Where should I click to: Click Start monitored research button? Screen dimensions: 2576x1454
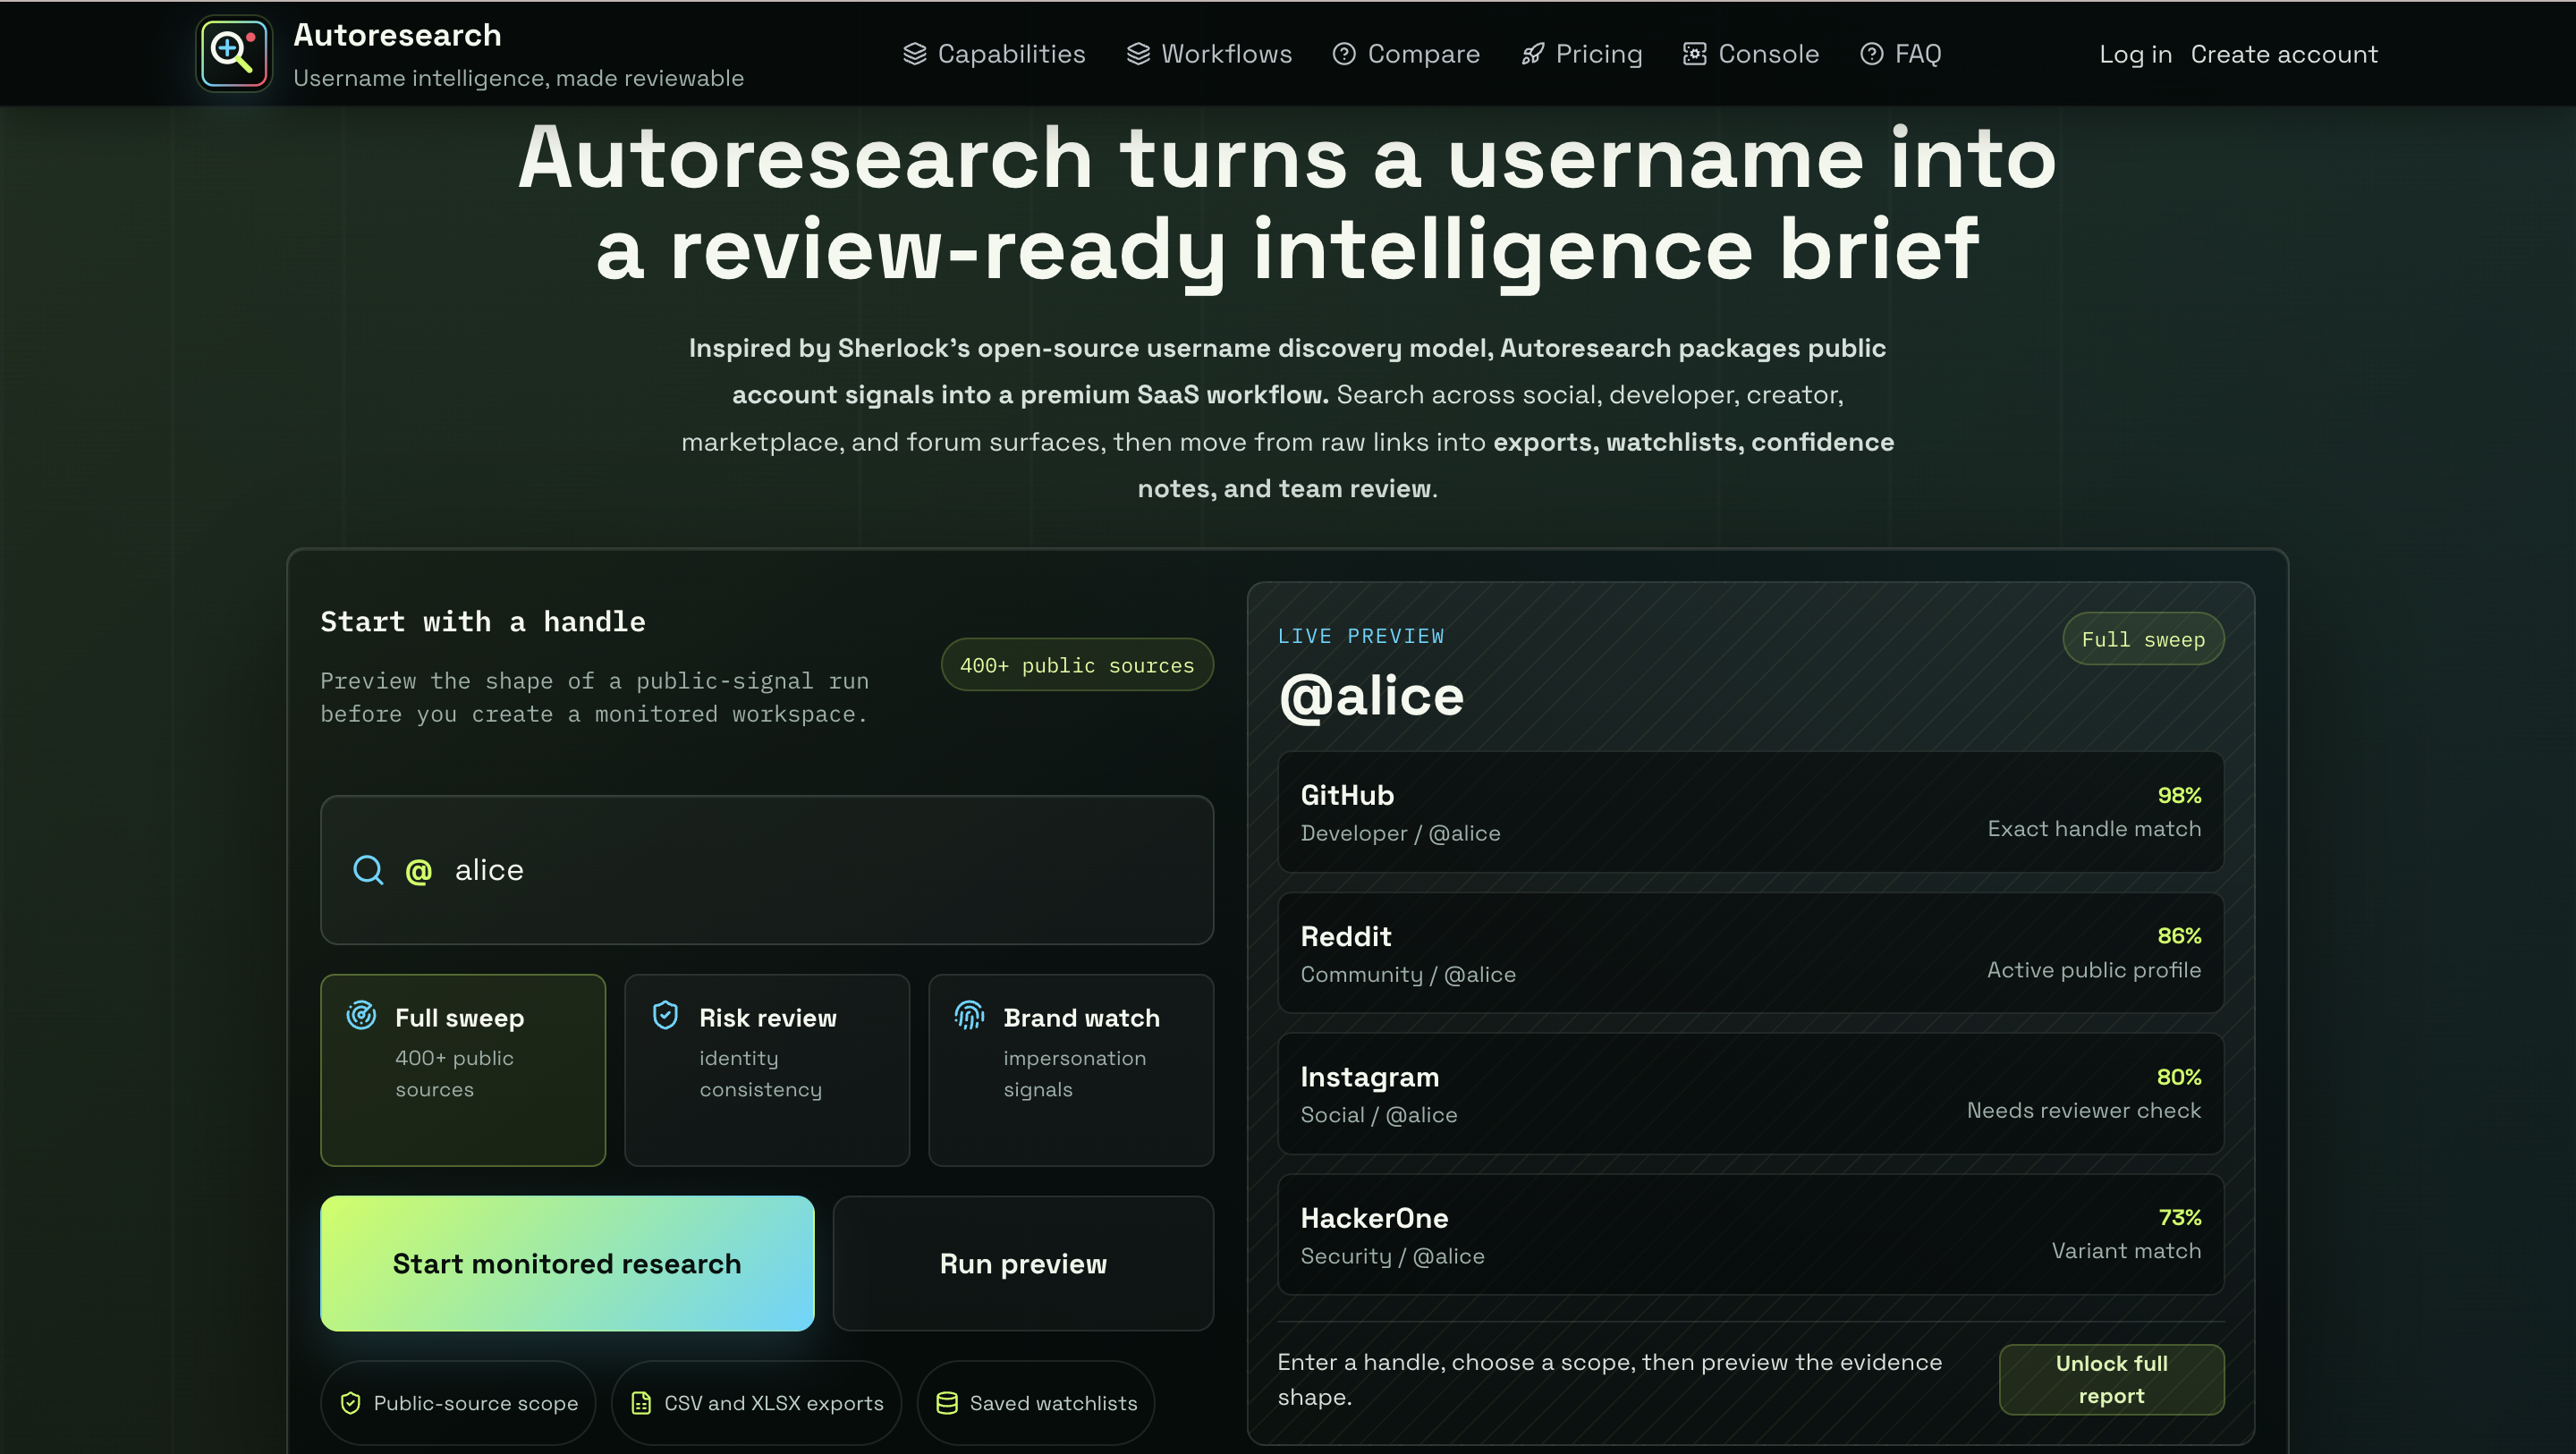click(x=567, y=1263)
